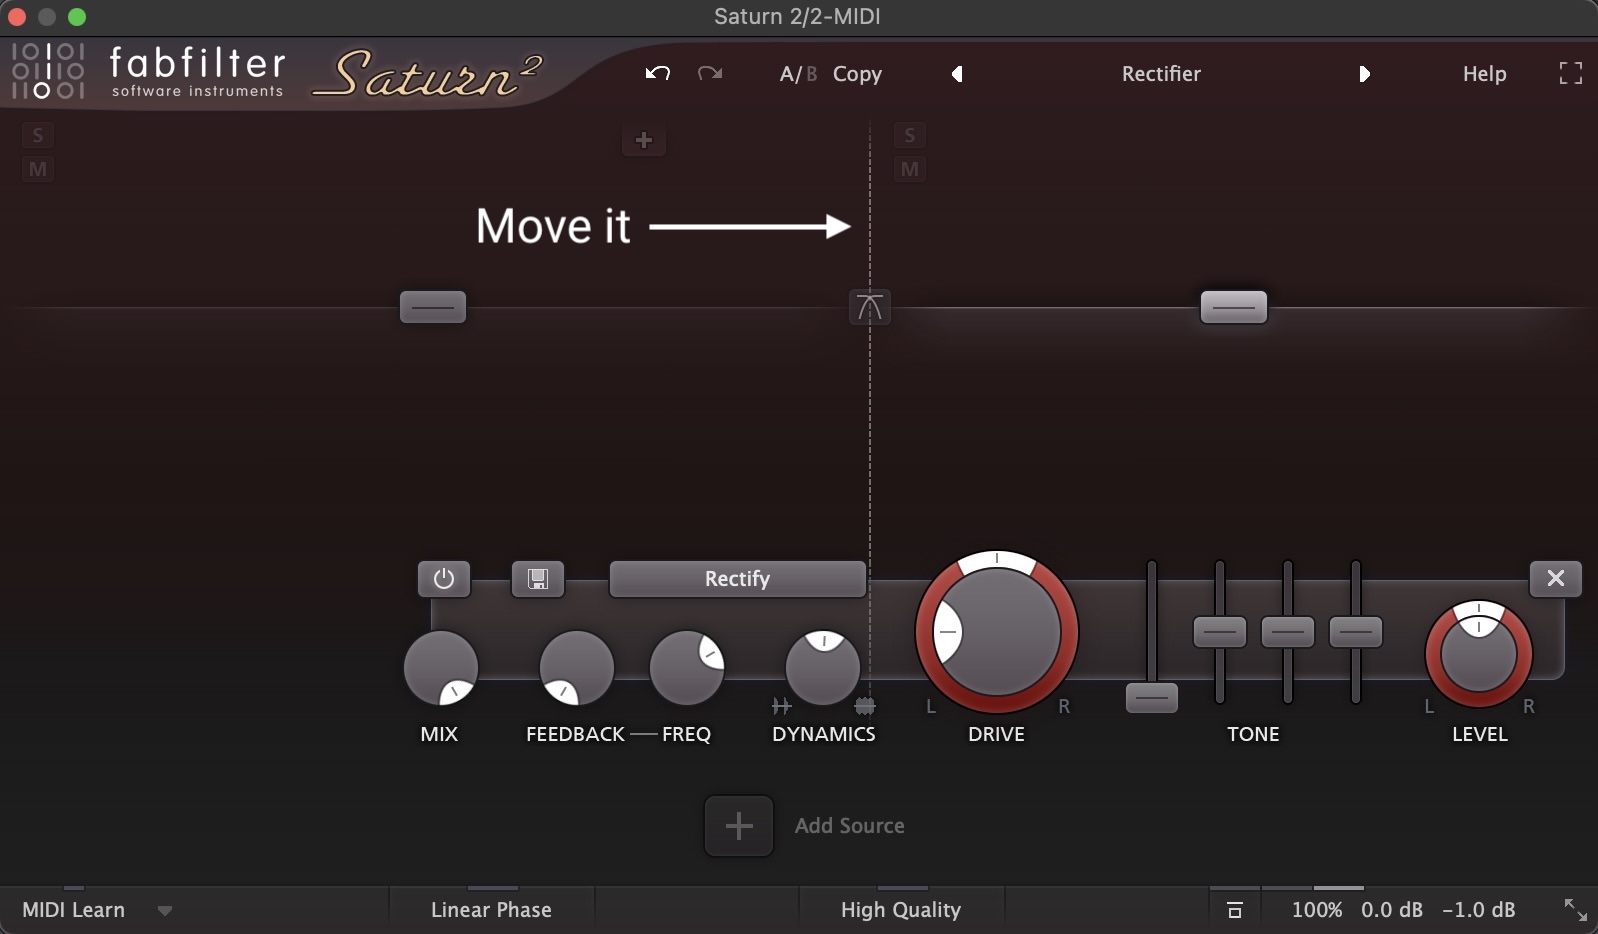
Task: Click the LEVEL knob
Action: [x=1479, y=654]
